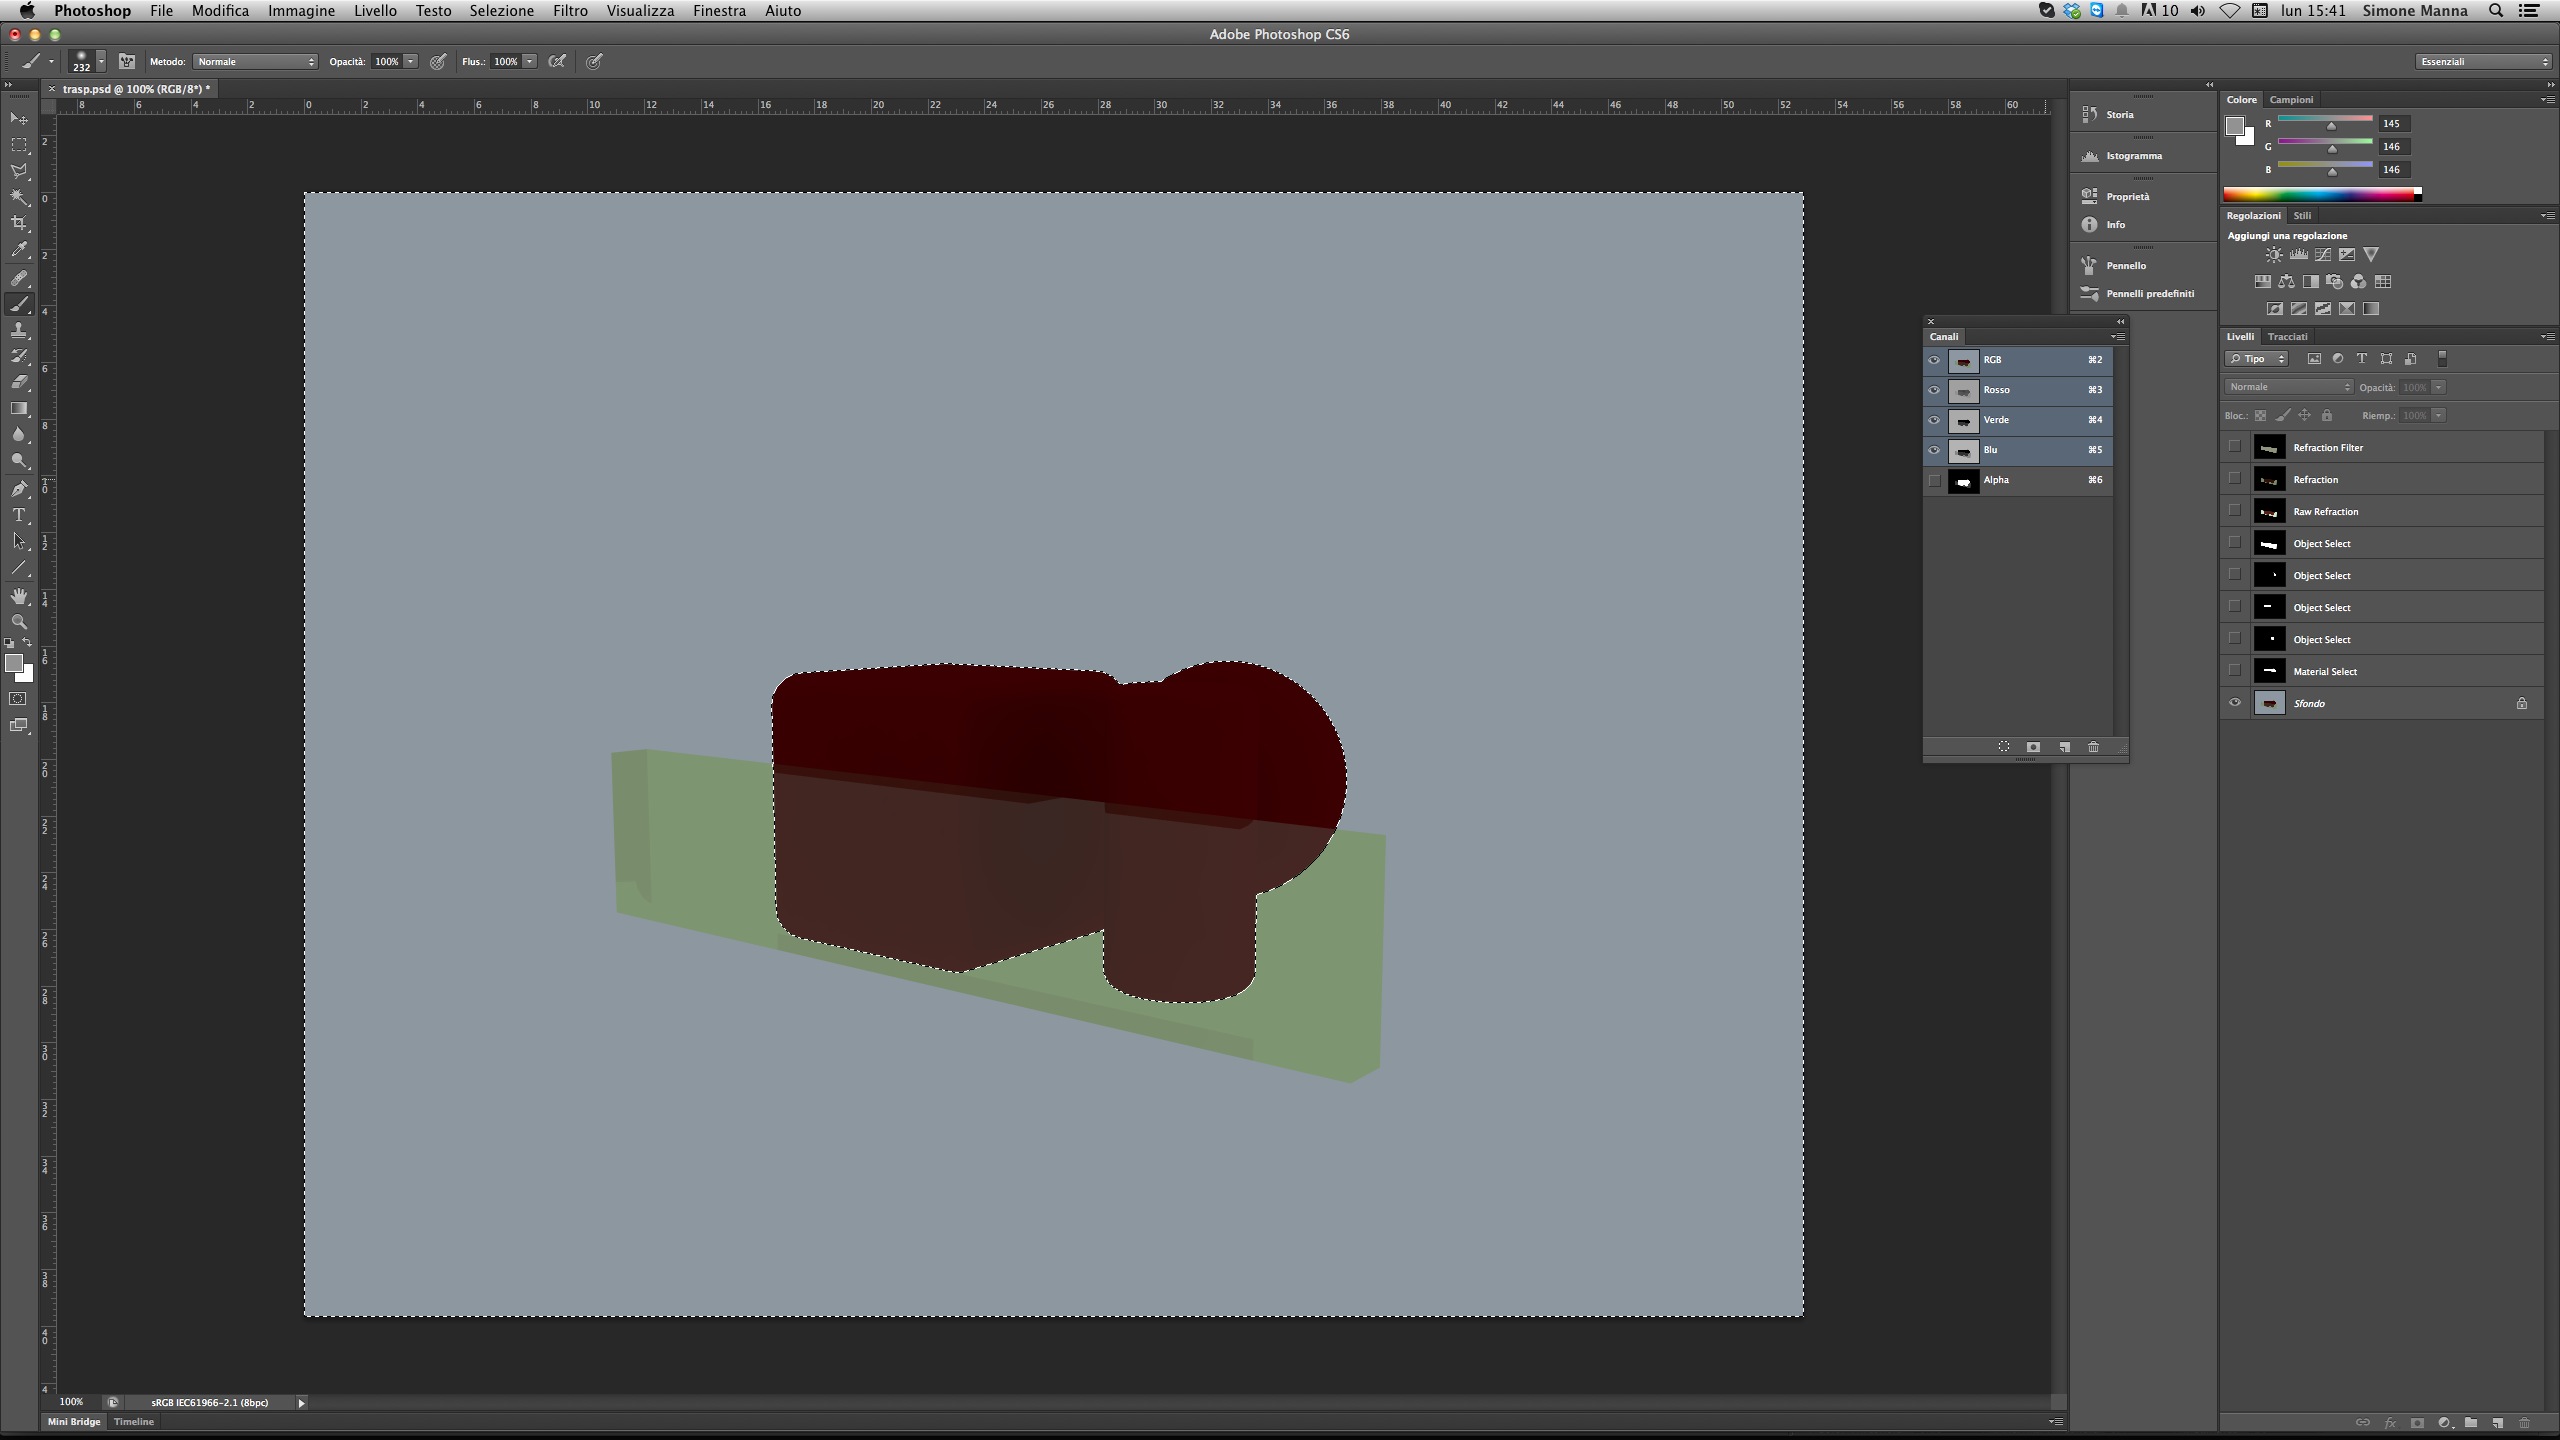Select the Eyedropper tool
This screenshot has height=1440, width=2560.
click(x=19, y=250)
